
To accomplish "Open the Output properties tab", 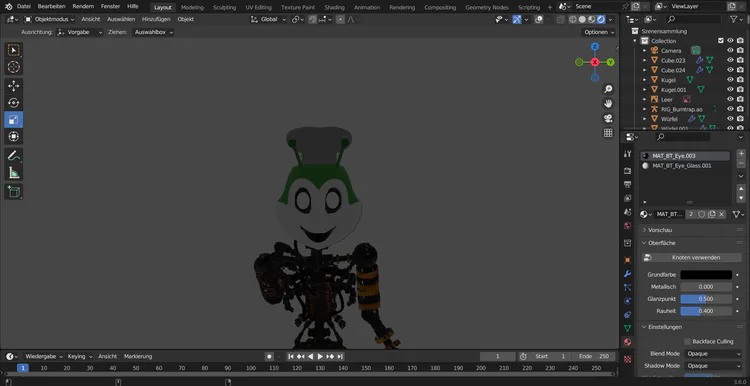I will 628,184.
